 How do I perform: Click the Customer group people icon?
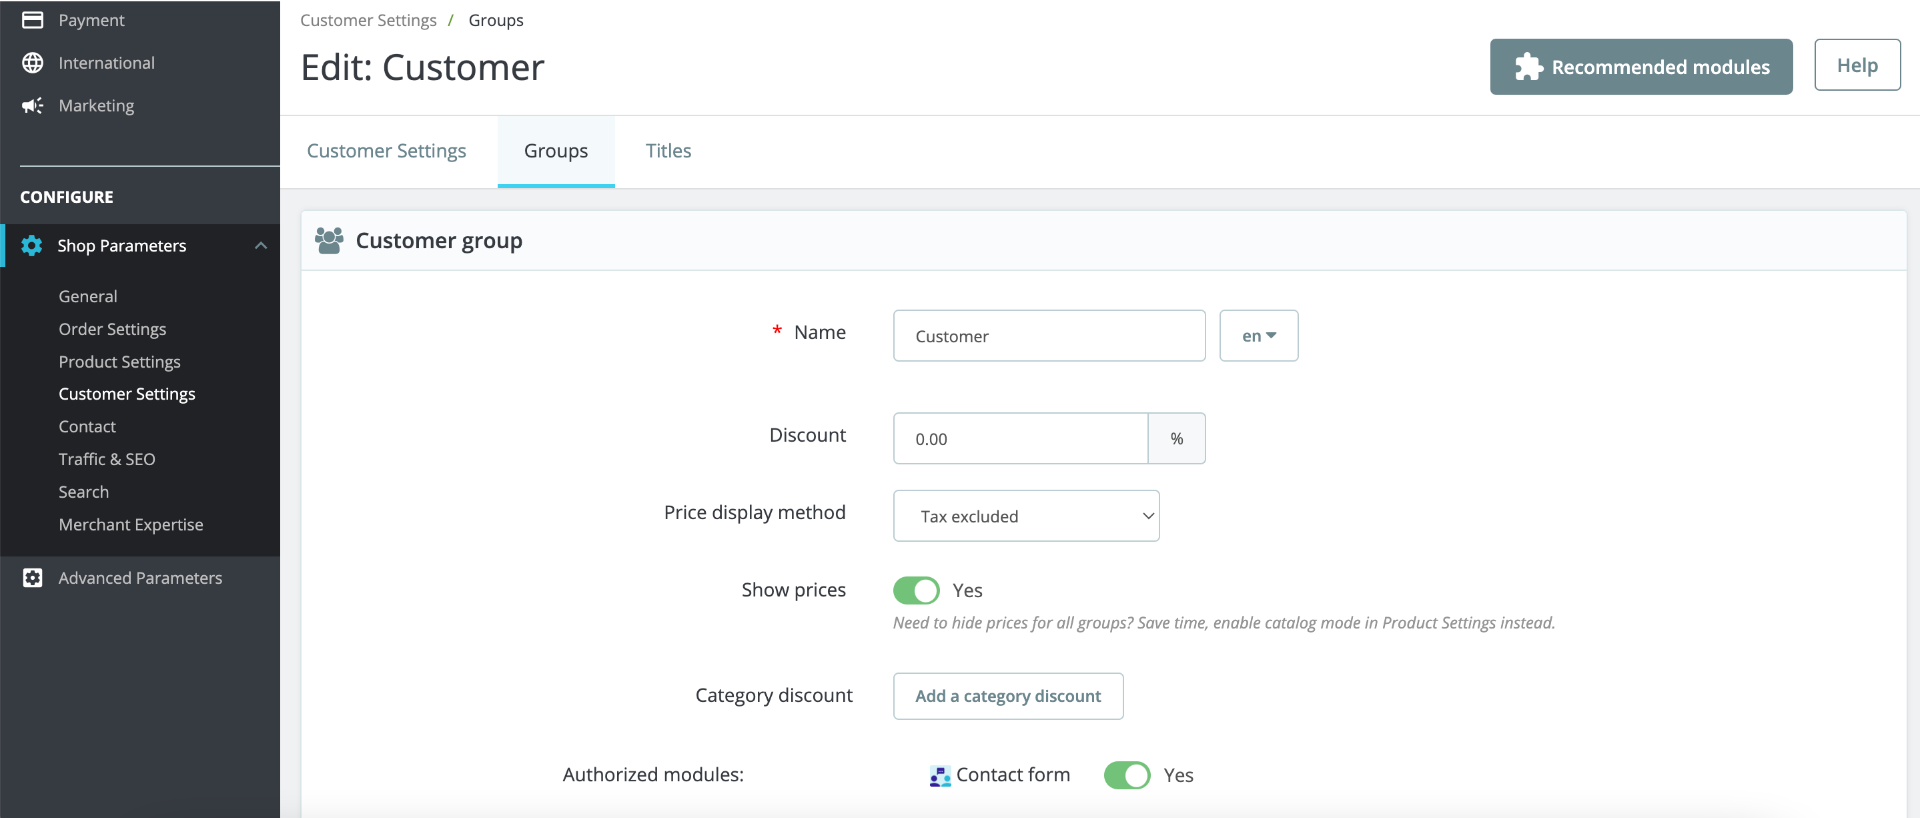pyautogui.click(x=329, y=241)
